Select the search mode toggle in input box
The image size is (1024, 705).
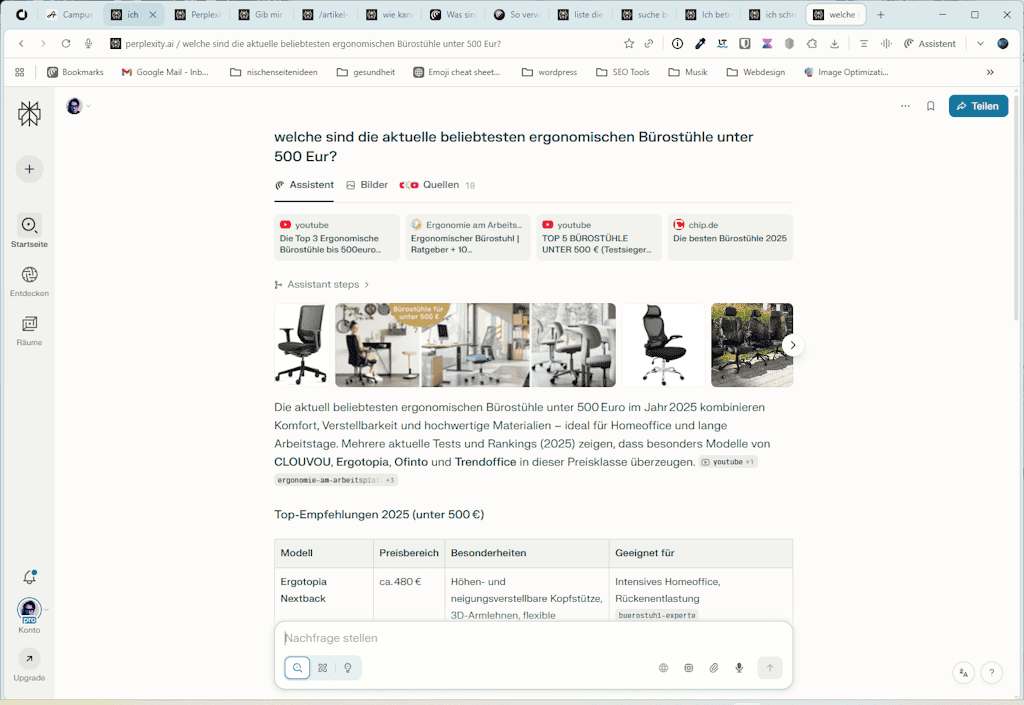(297, 668)
